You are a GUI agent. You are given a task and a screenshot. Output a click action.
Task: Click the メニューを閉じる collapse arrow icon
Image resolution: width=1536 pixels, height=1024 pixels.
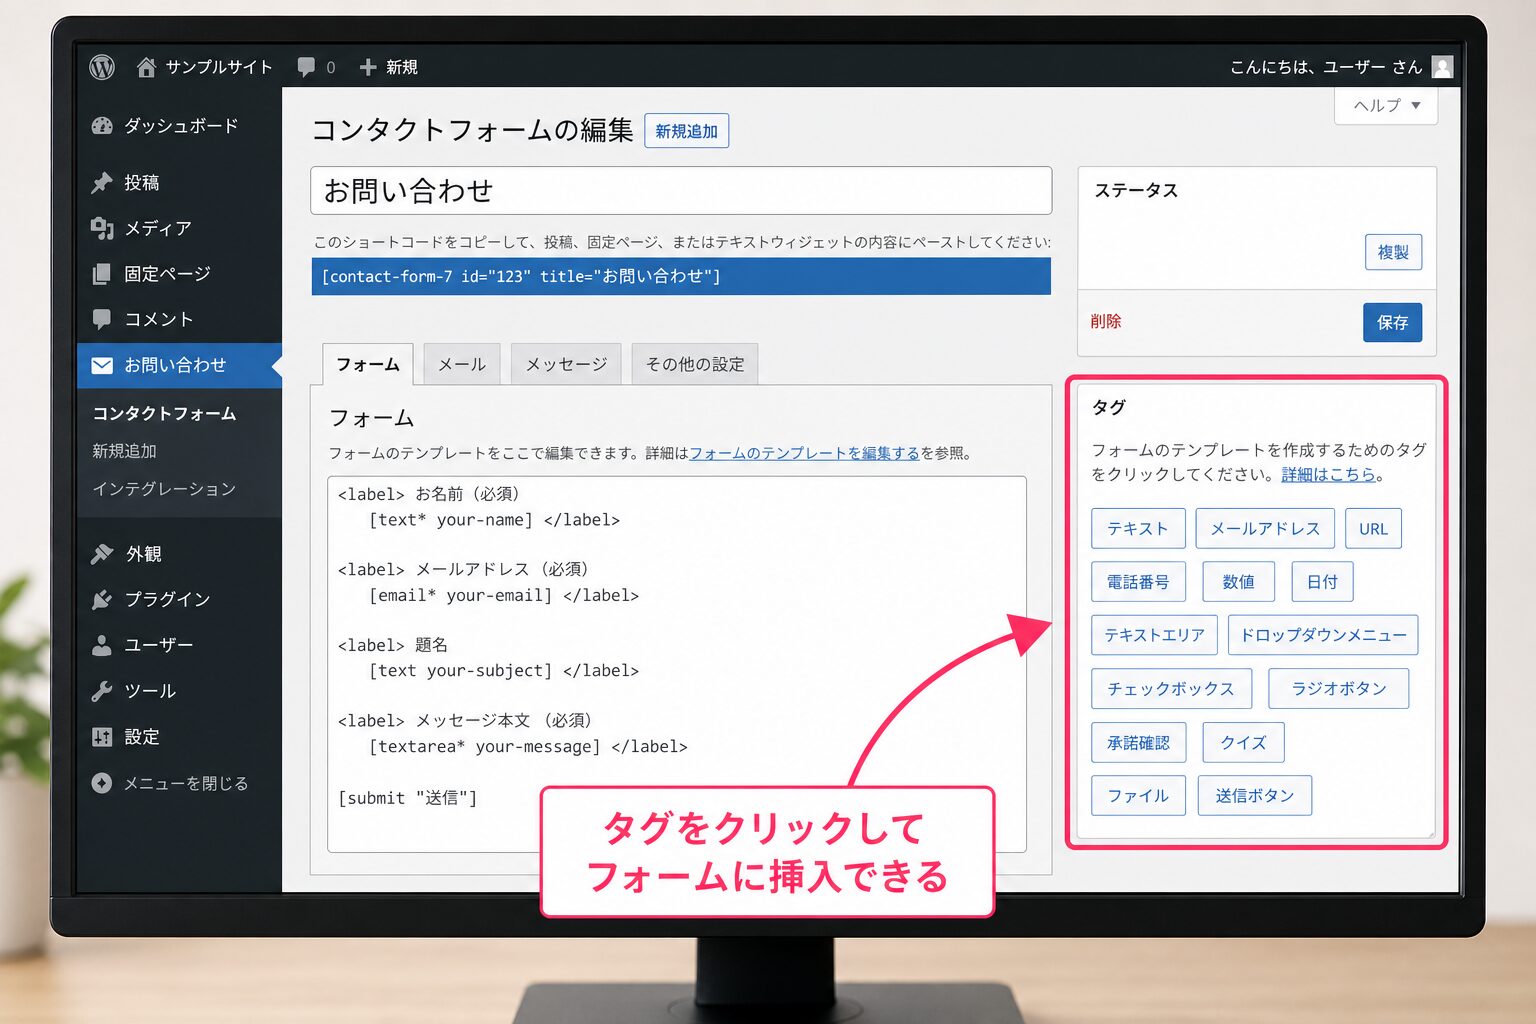tap(102, 783)
